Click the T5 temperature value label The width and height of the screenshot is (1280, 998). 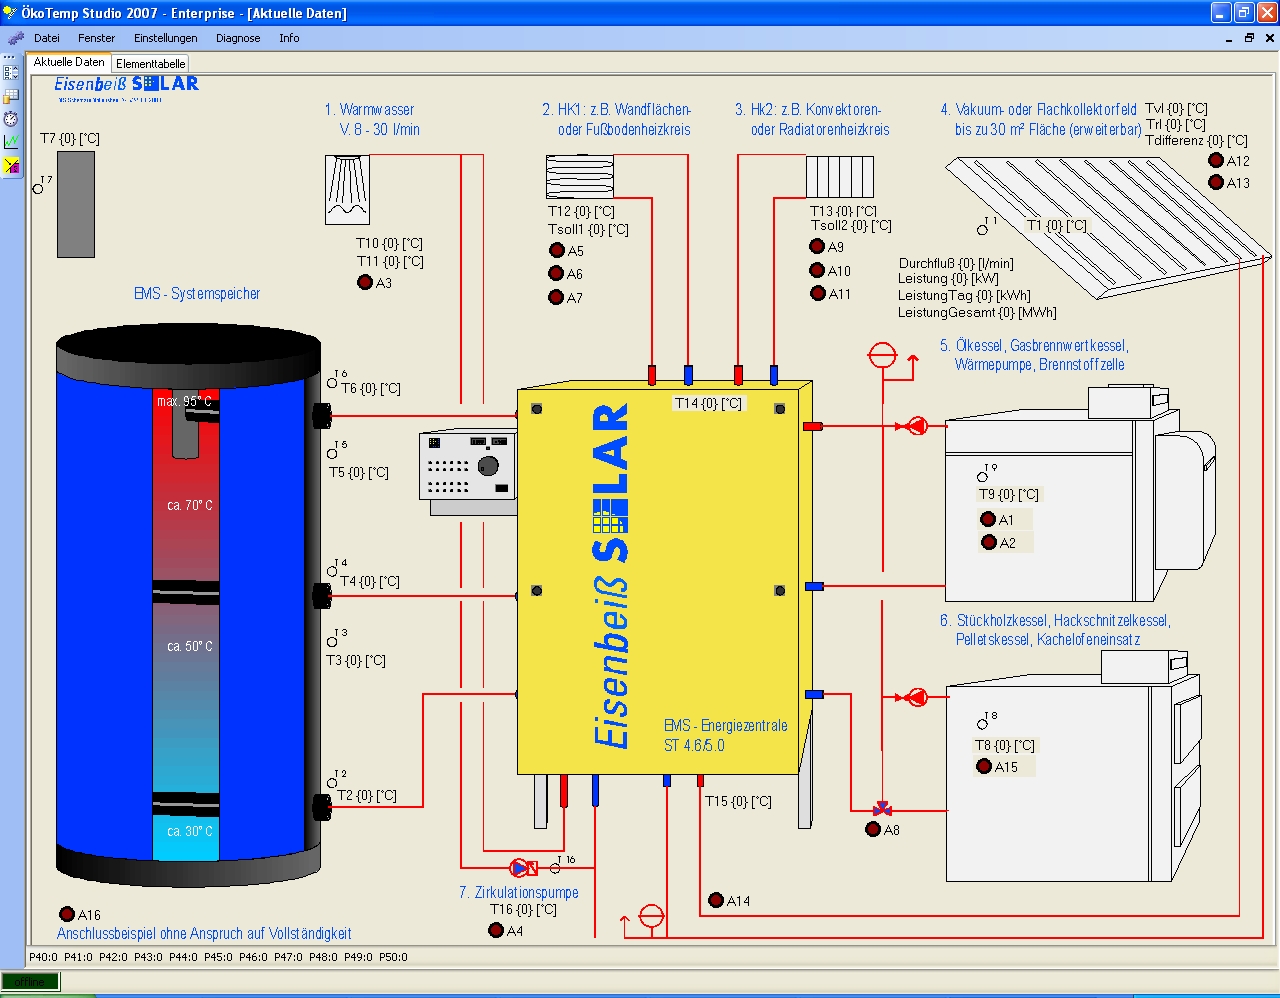(x=359, y=472)
